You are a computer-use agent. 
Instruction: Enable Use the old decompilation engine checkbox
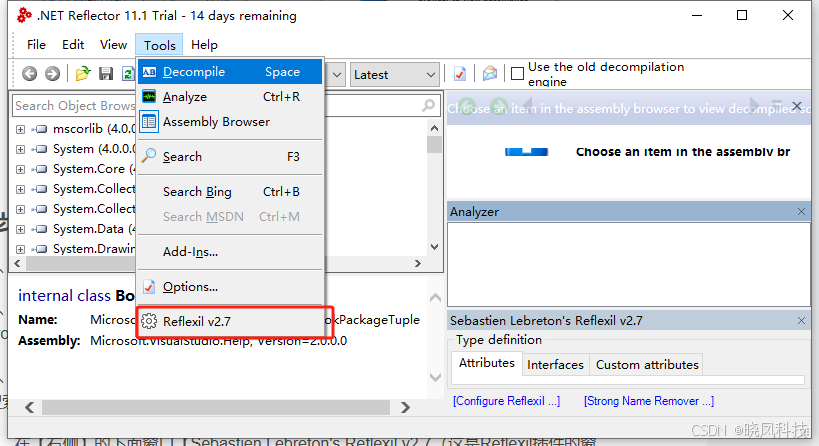pos(517,74)
